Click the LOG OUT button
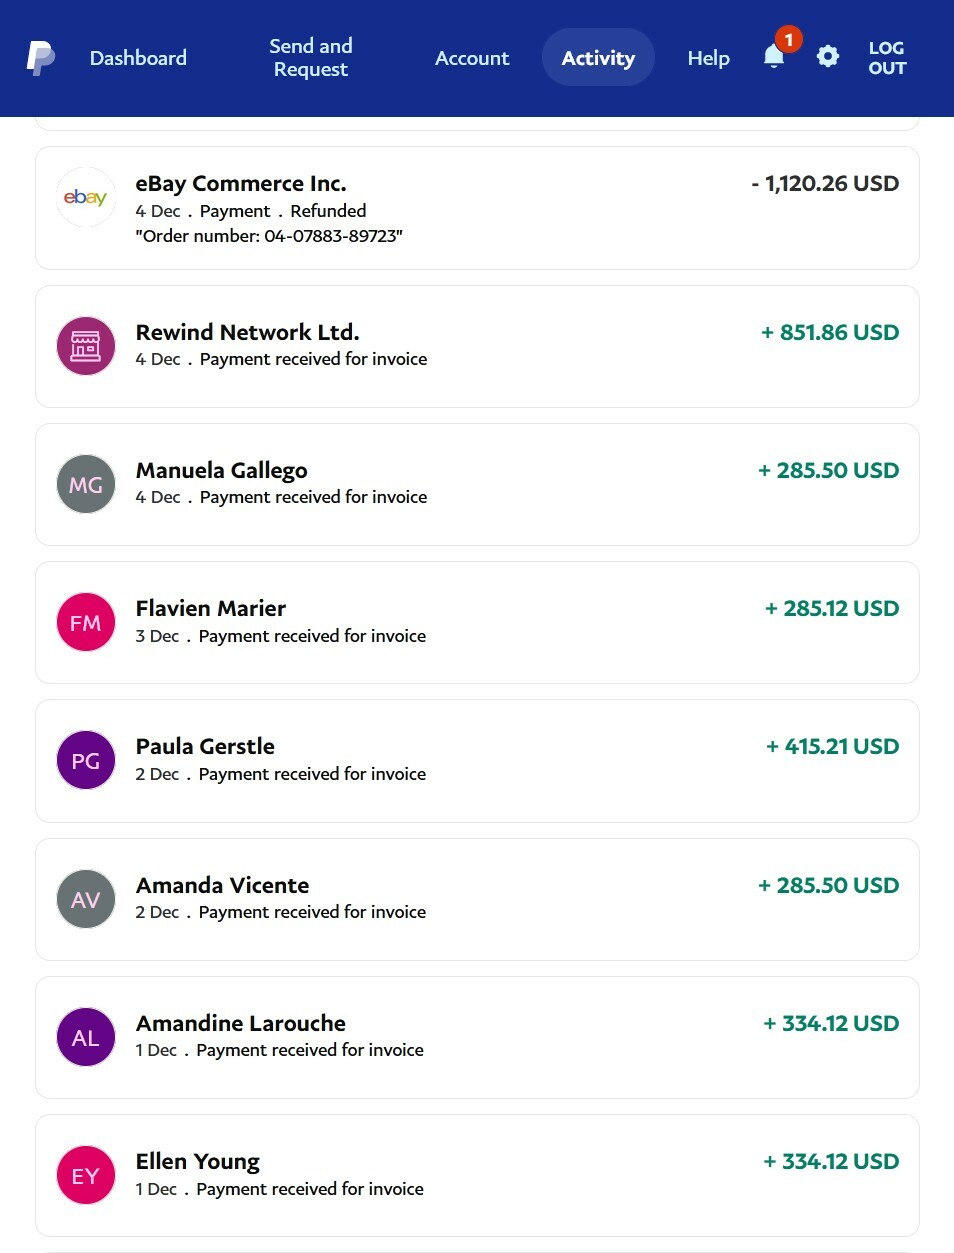This screenshot has width=954, height=1253. [x=887, y=58]
